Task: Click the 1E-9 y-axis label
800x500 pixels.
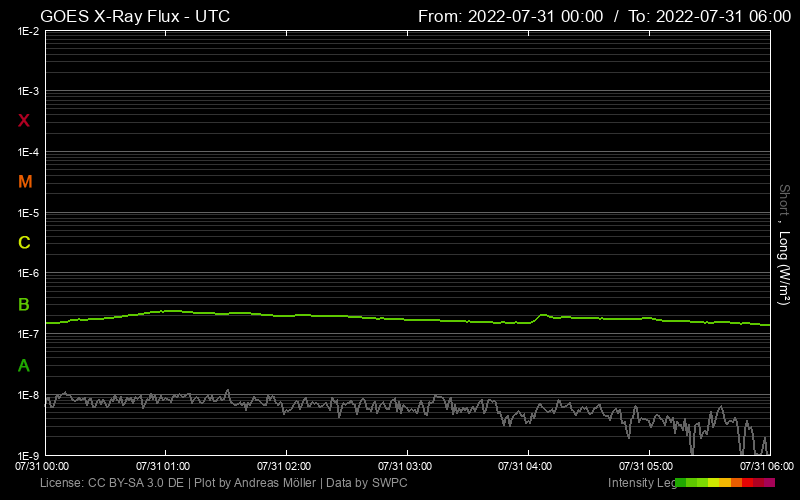Action: 28,455
